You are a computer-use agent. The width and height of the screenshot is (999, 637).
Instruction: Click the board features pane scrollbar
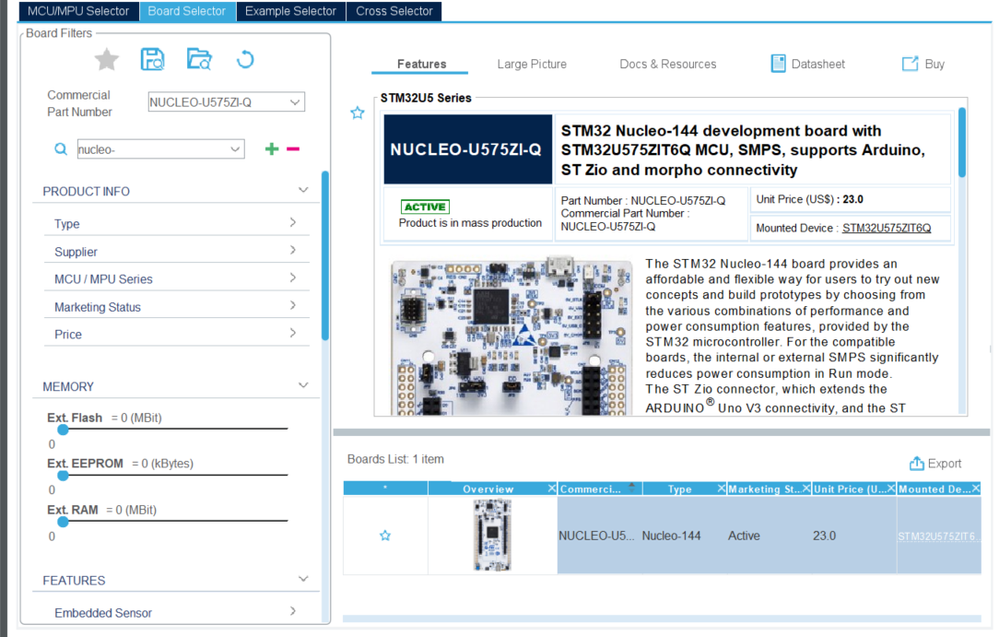[x=962, y=143]
